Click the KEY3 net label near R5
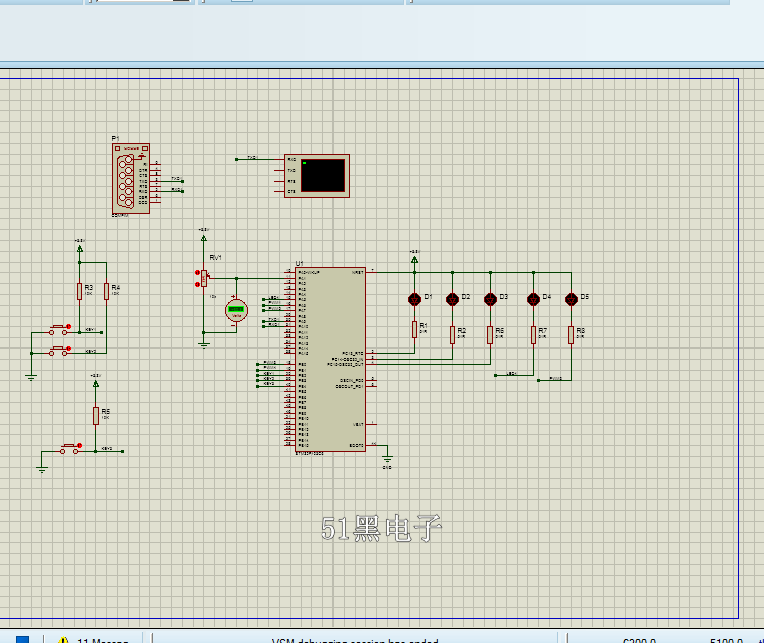Image resolution: width=764 pixels, height=643 pixels. click(x=107, y=449)
